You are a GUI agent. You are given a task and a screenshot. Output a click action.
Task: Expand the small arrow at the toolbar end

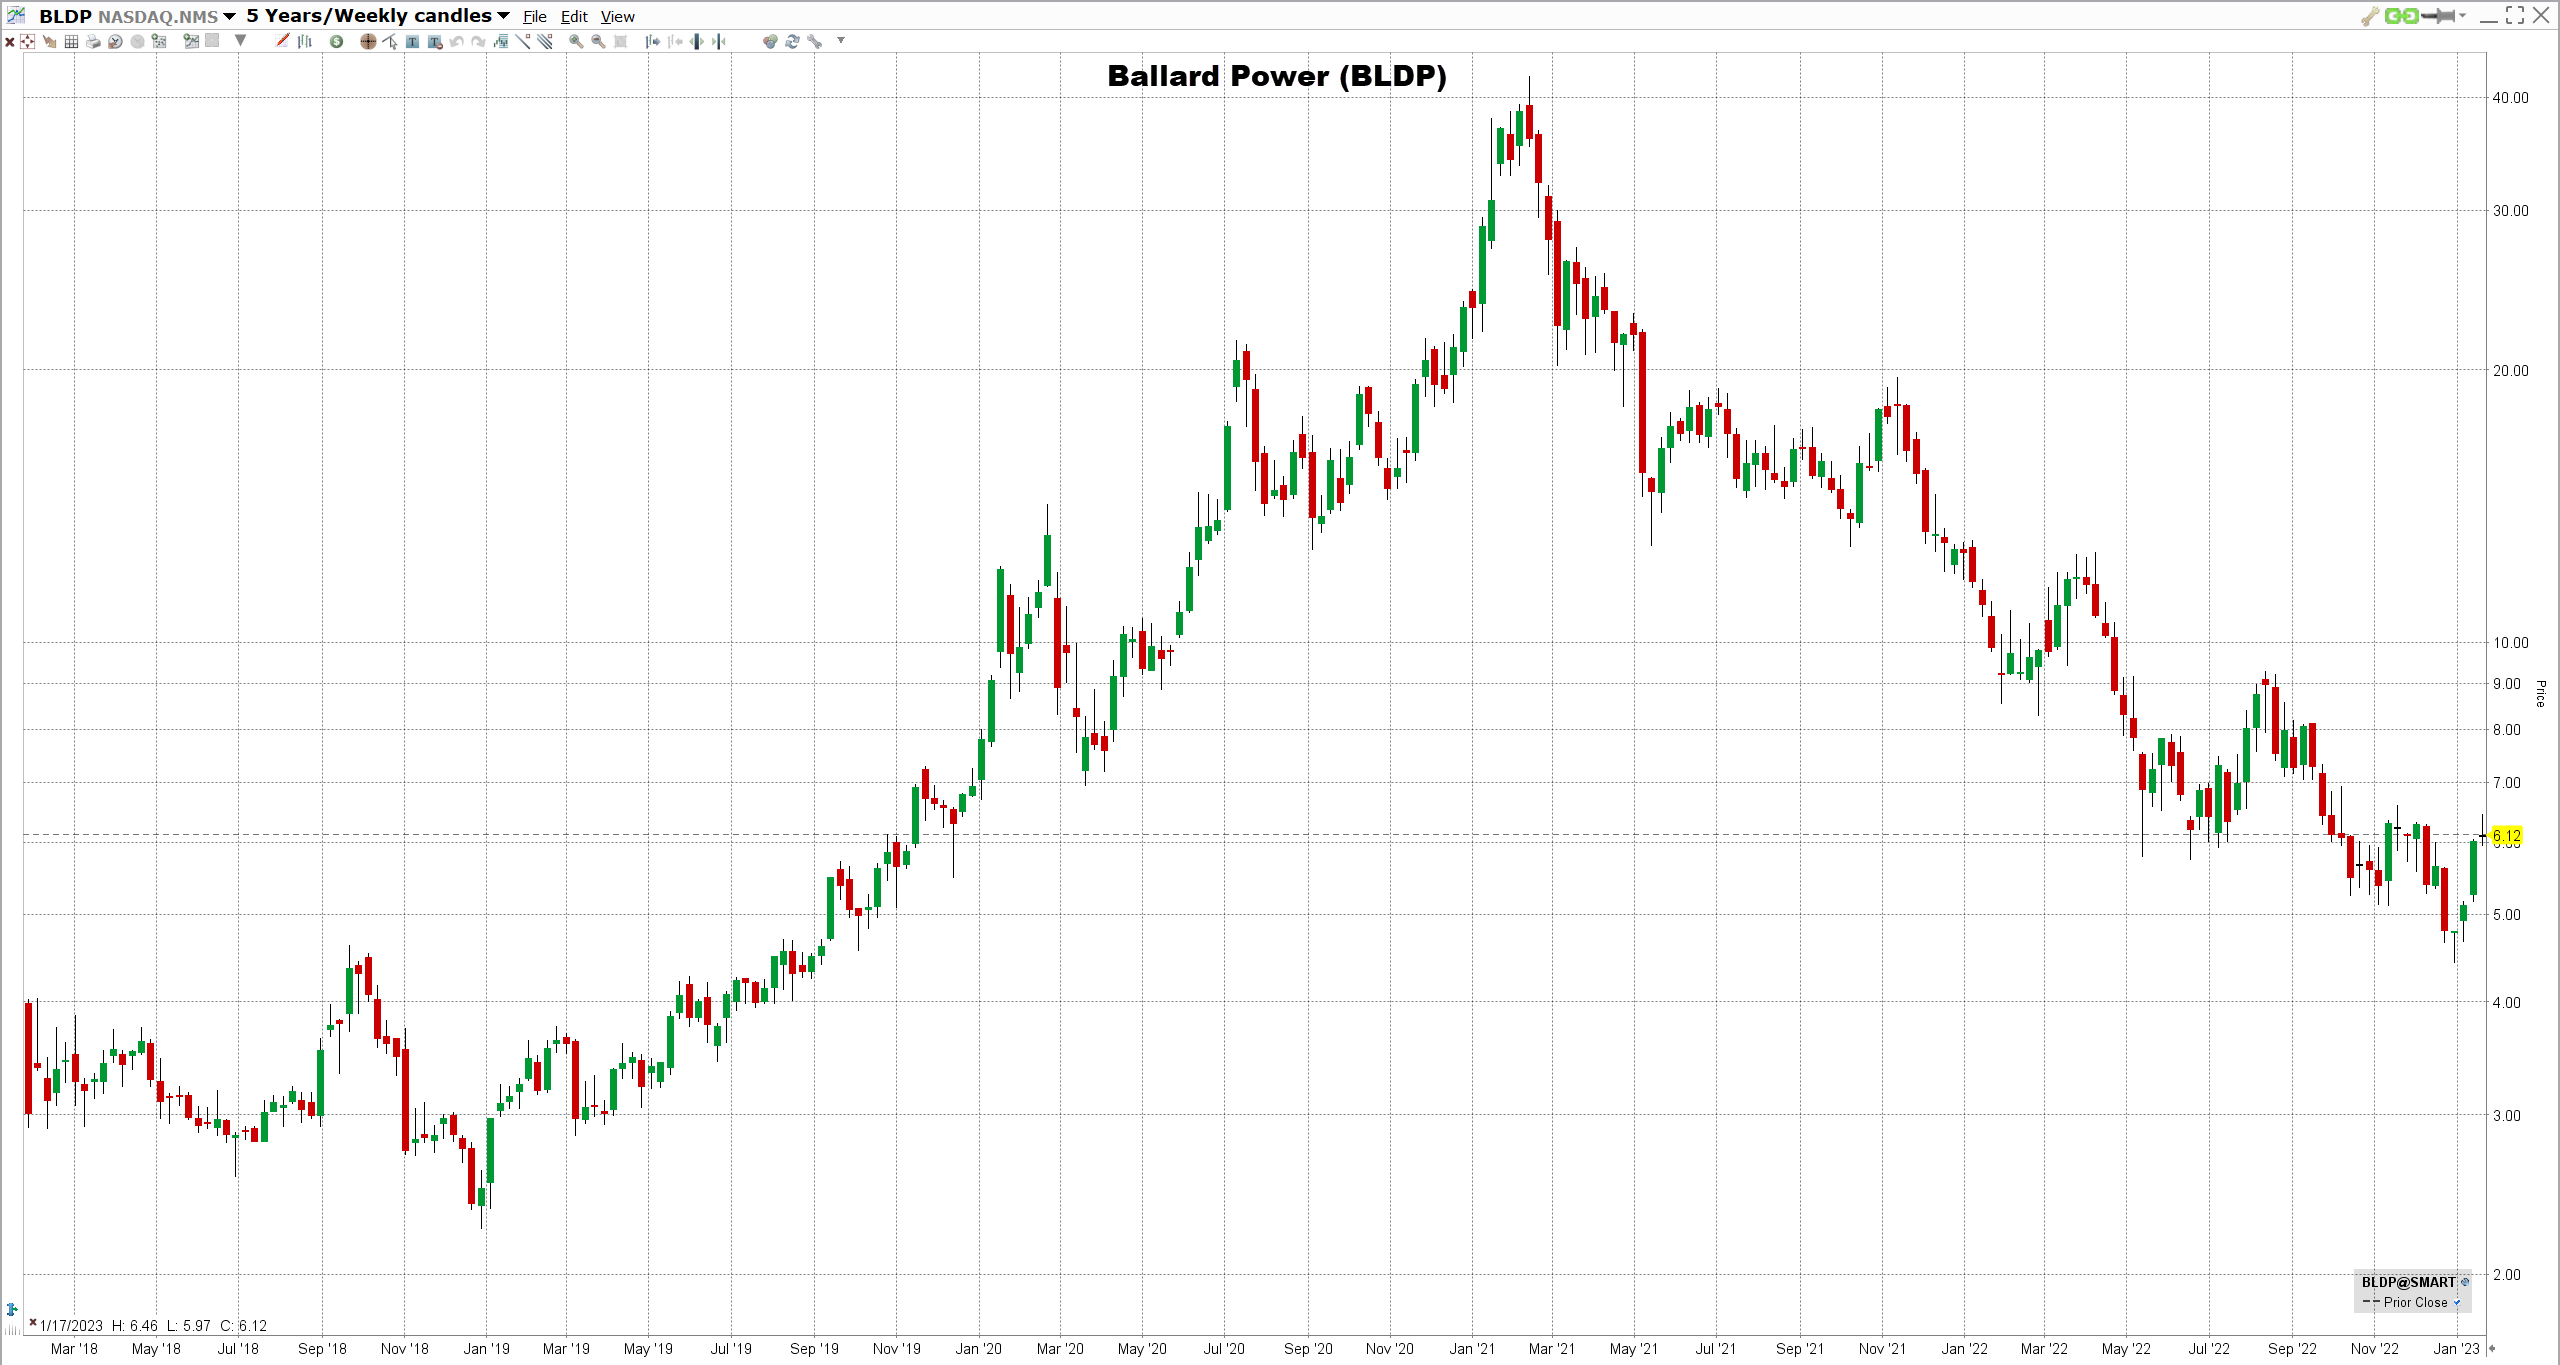tap(841, 41)
